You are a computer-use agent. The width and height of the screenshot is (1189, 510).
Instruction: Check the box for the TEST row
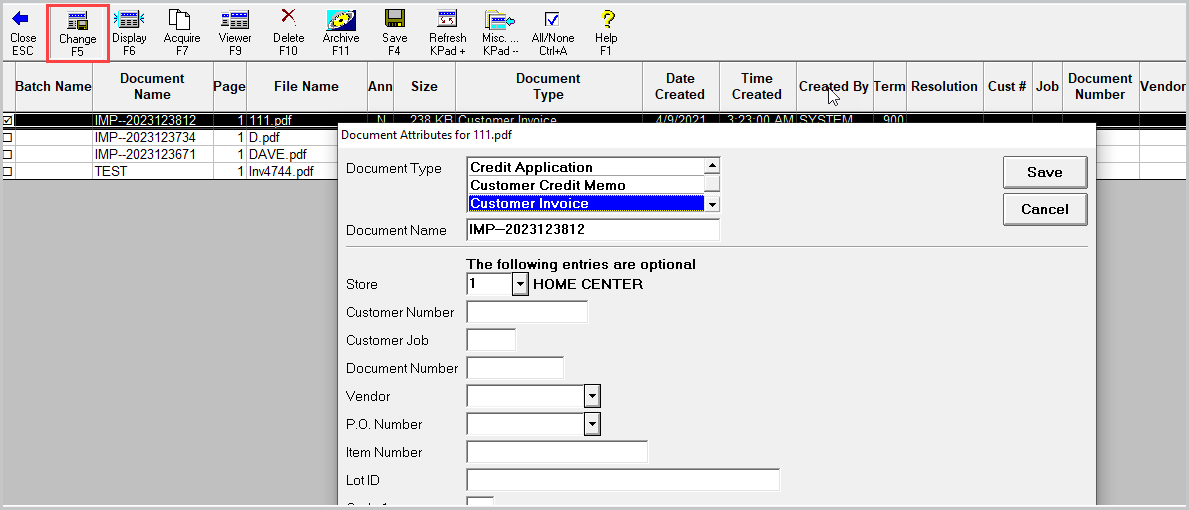[8, 171]
